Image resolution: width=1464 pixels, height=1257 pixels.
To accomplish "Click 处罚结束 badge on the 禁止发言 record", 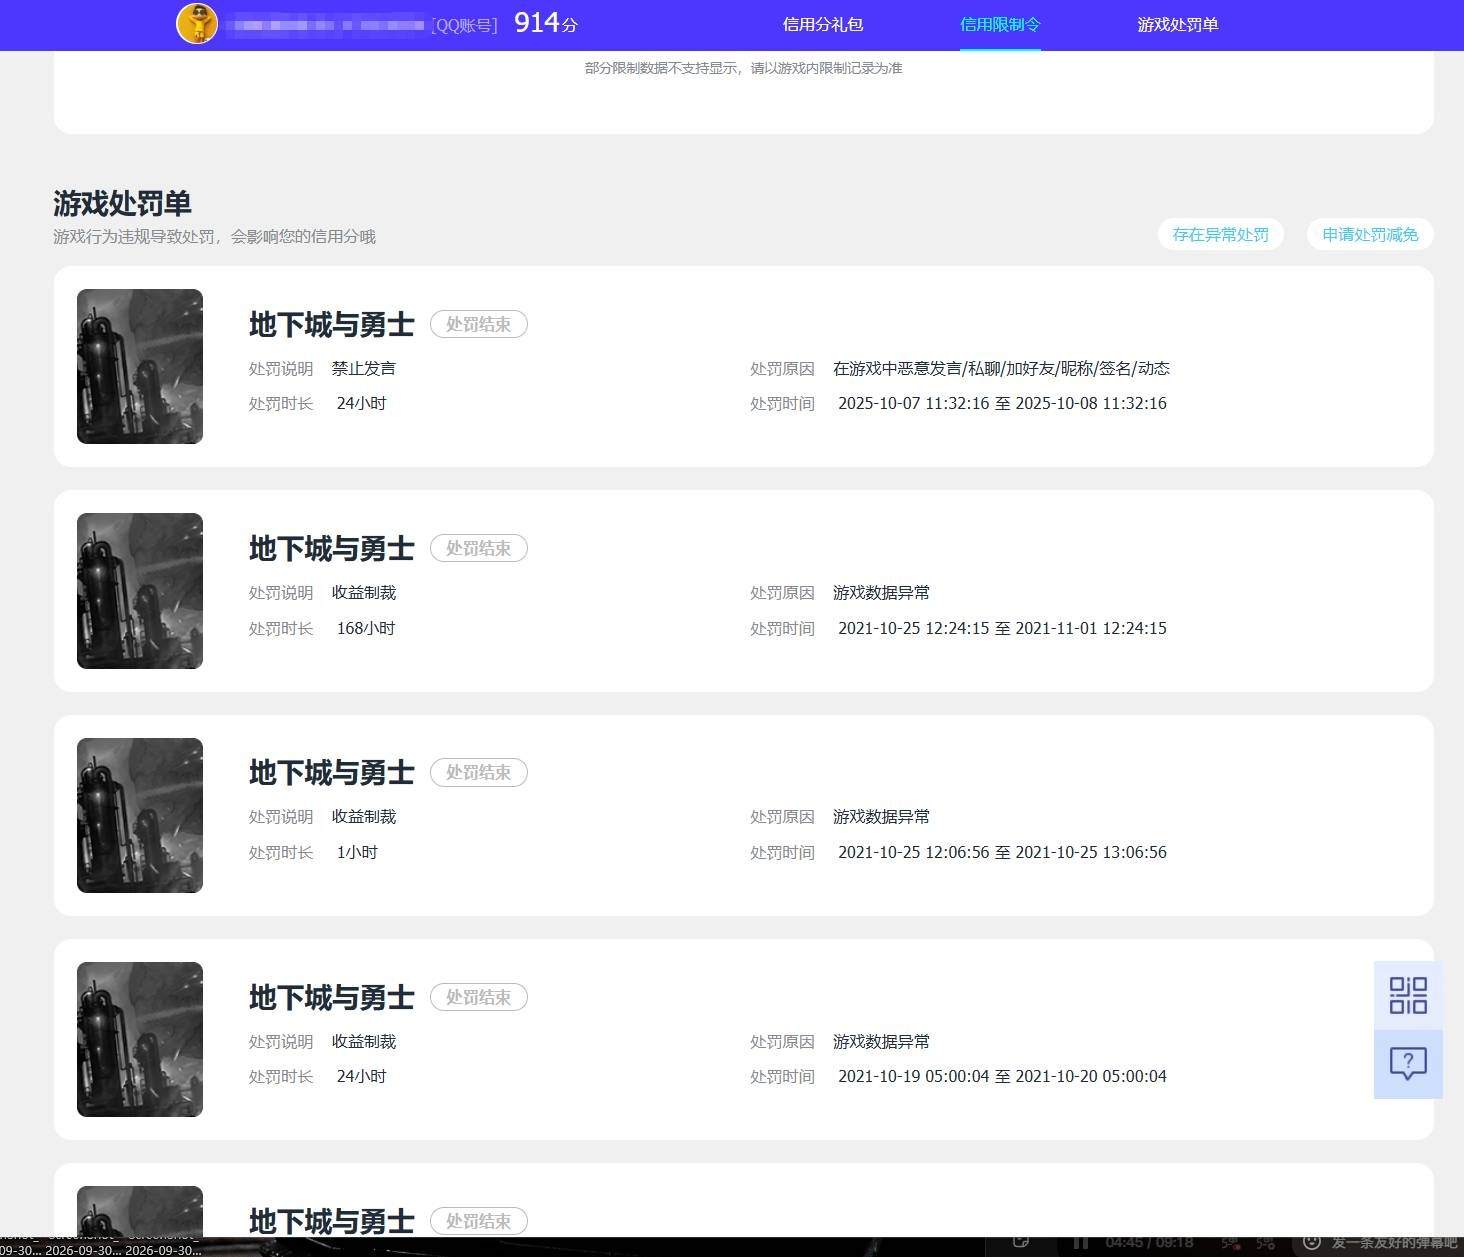I will (x=479, y=324).
